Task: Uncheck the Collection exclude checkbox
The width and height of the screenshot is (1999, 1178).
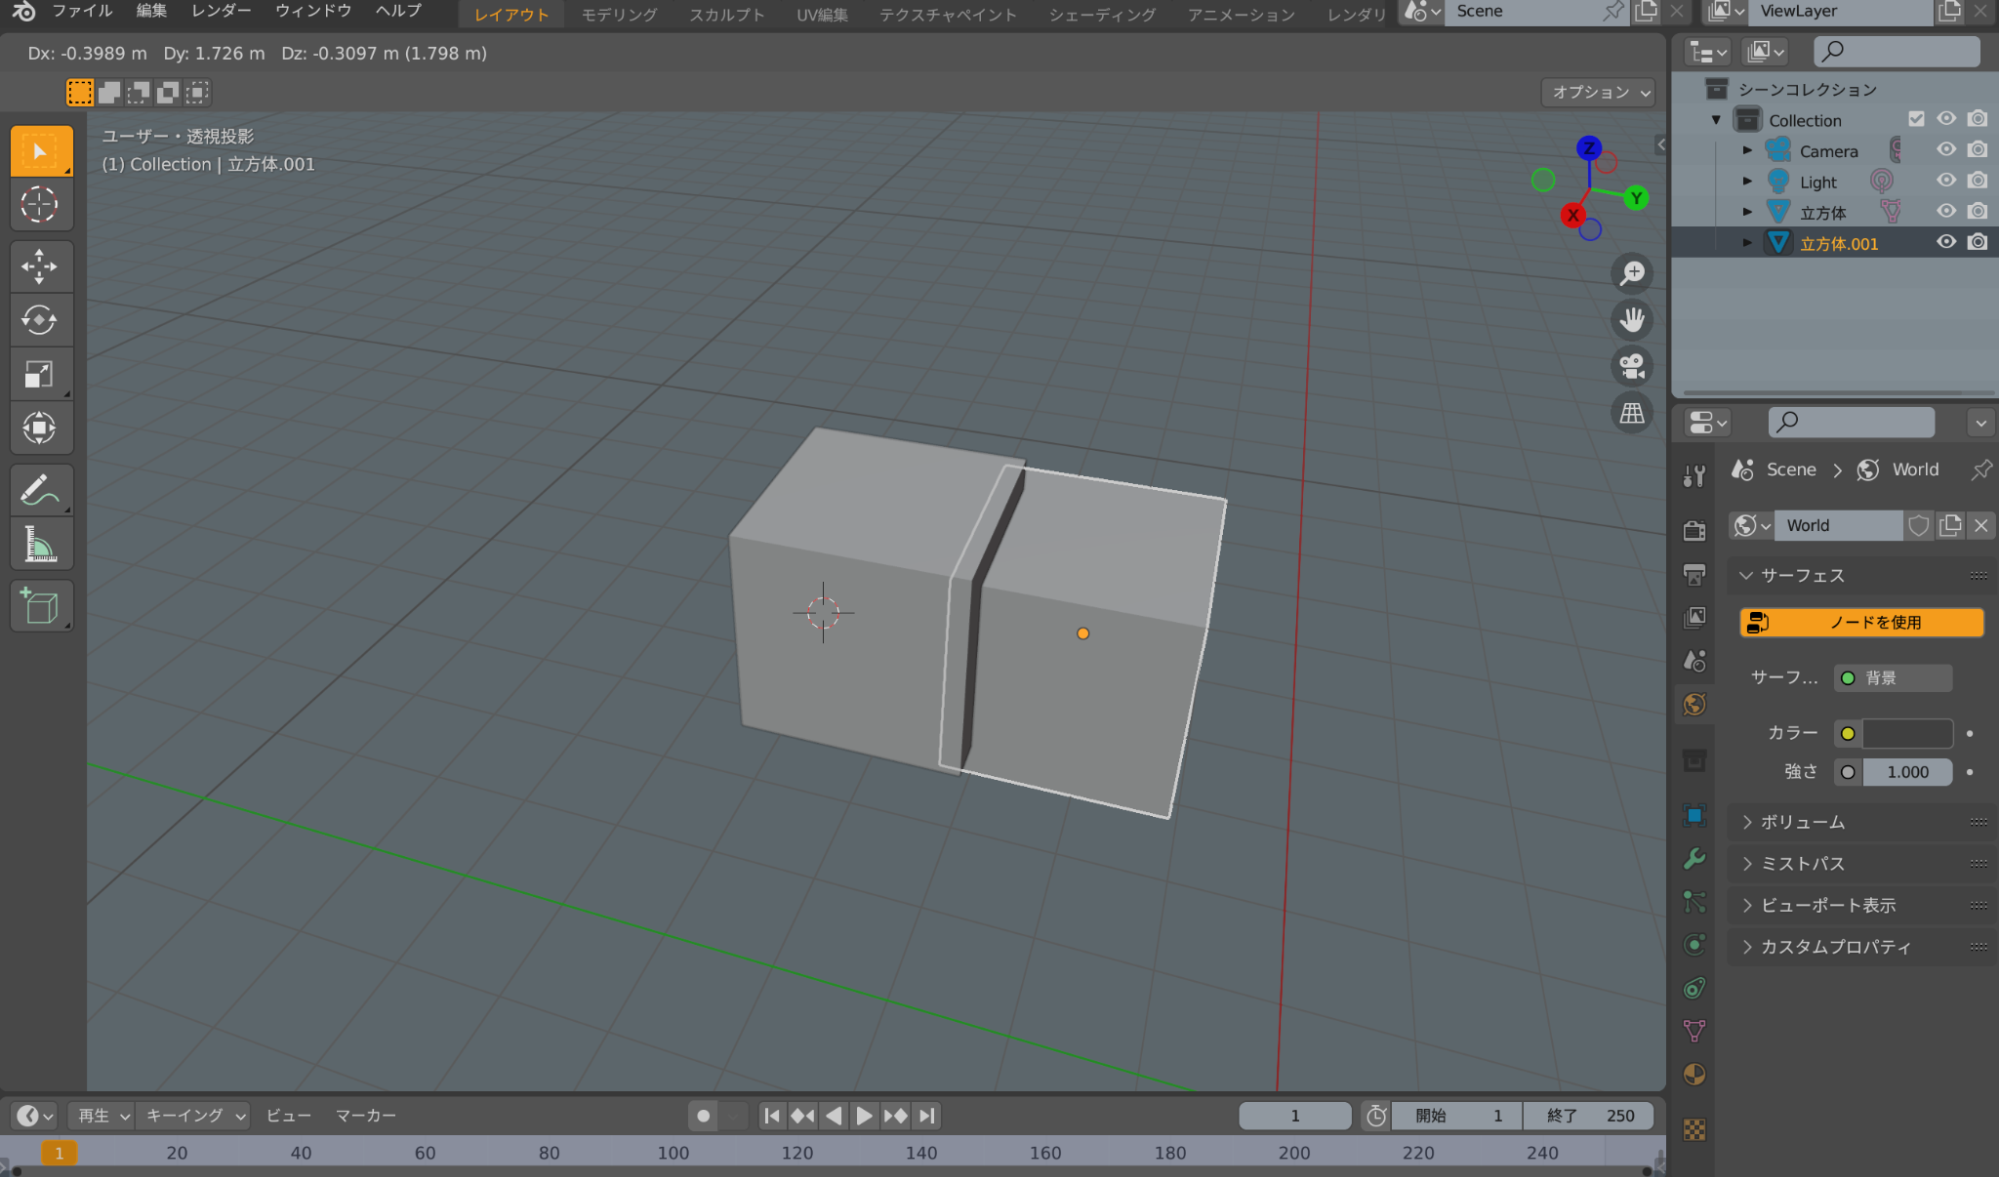Action: (1916, 119)
